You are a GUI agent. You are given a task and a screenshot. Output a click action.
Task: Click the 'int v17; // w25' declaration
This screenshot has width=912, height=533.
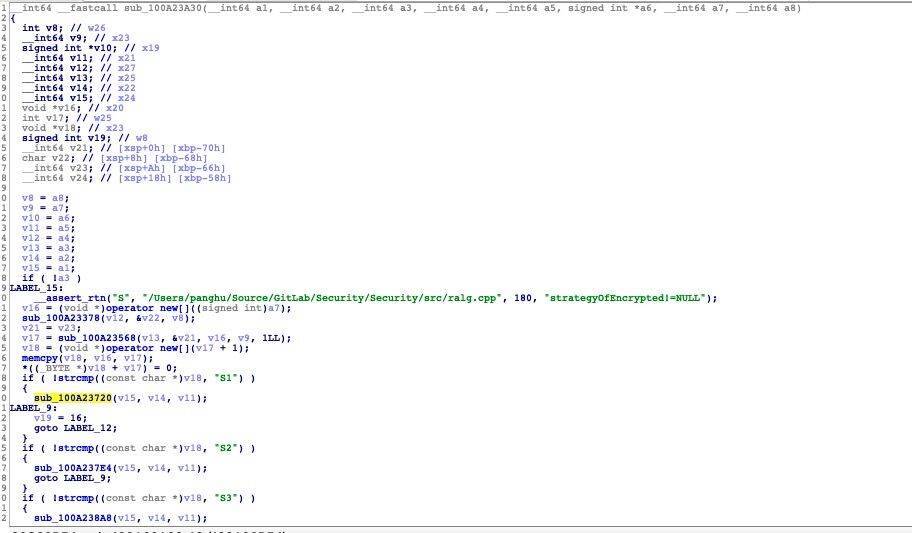pyautogui.click(x=66, y=118)
